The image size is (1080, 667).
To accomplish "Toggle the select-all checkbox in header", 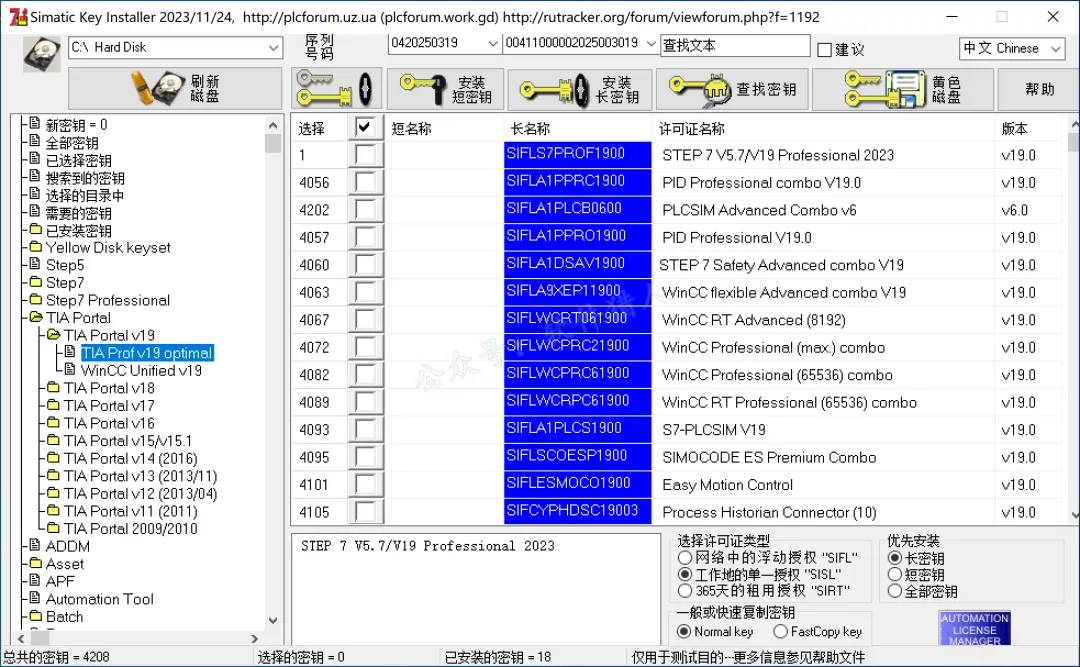I will [x=364, y=127].
